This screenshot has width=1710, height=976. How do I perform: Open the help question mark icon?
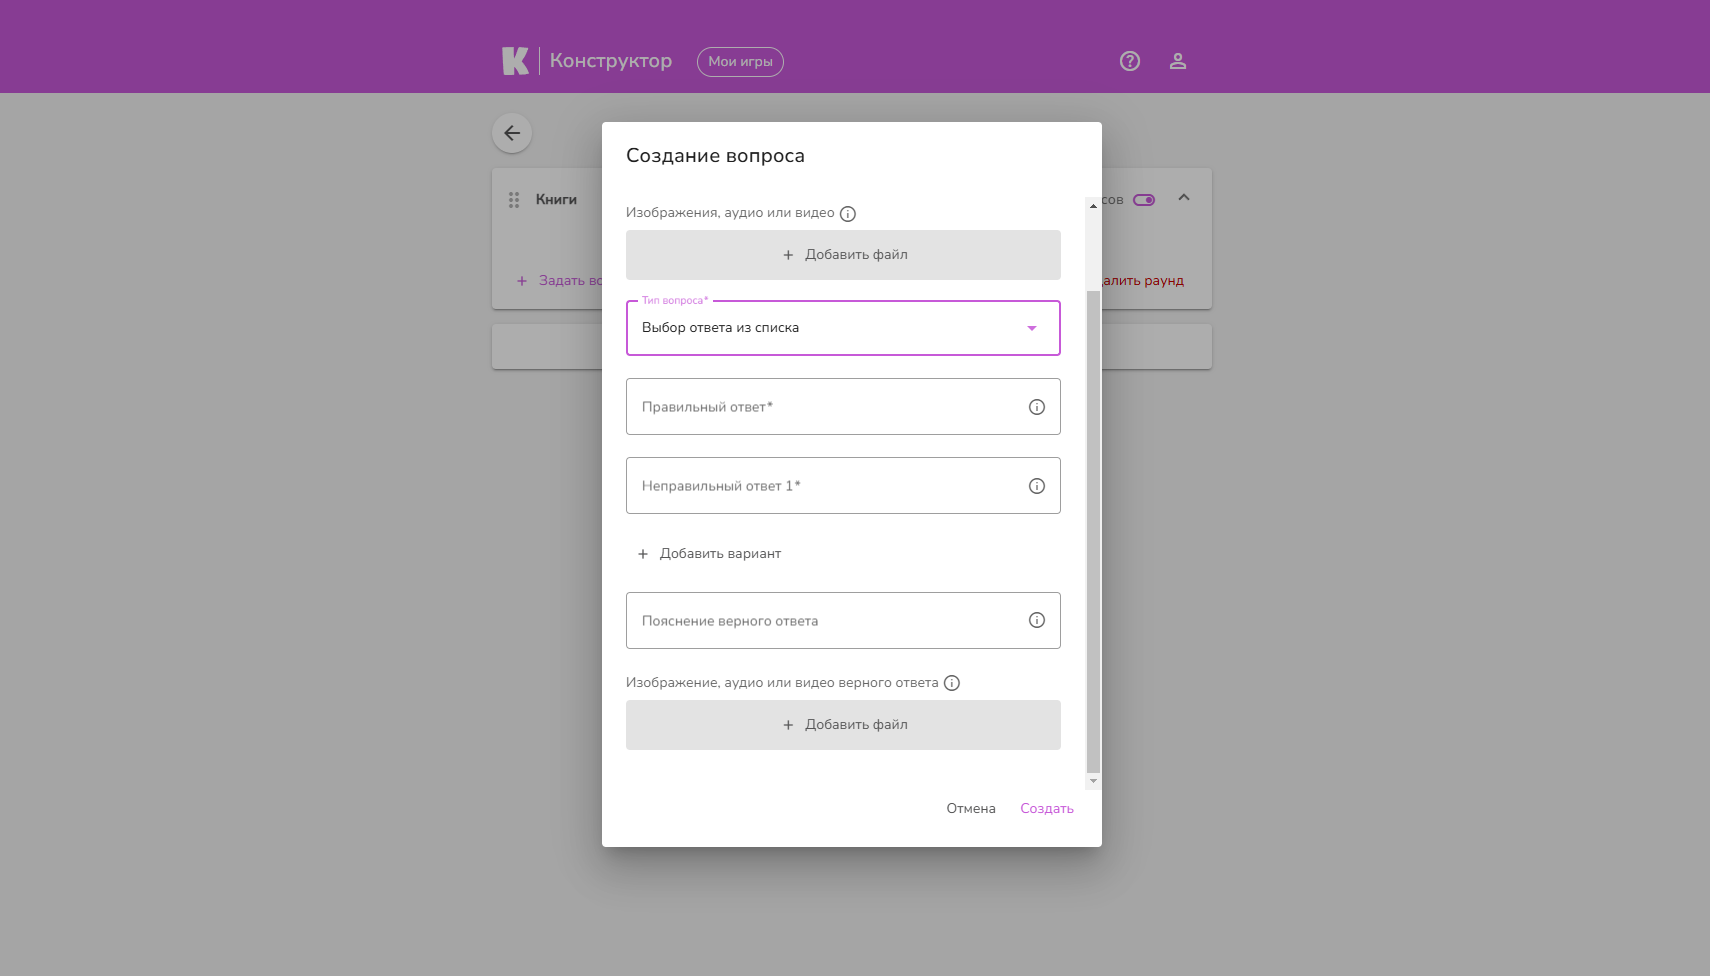pos(1130,61)
